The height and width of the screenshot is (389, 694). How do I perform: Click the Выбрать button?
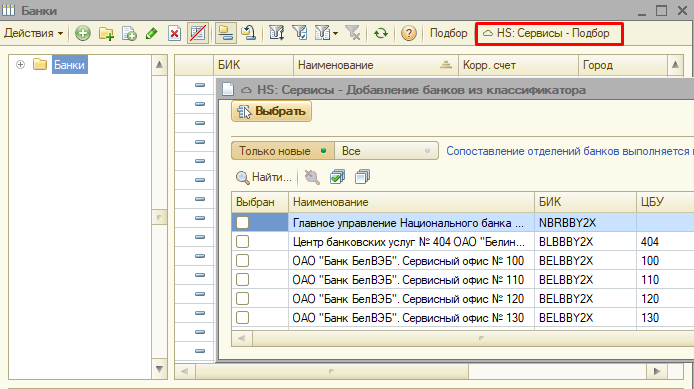[x=271, y=111]
